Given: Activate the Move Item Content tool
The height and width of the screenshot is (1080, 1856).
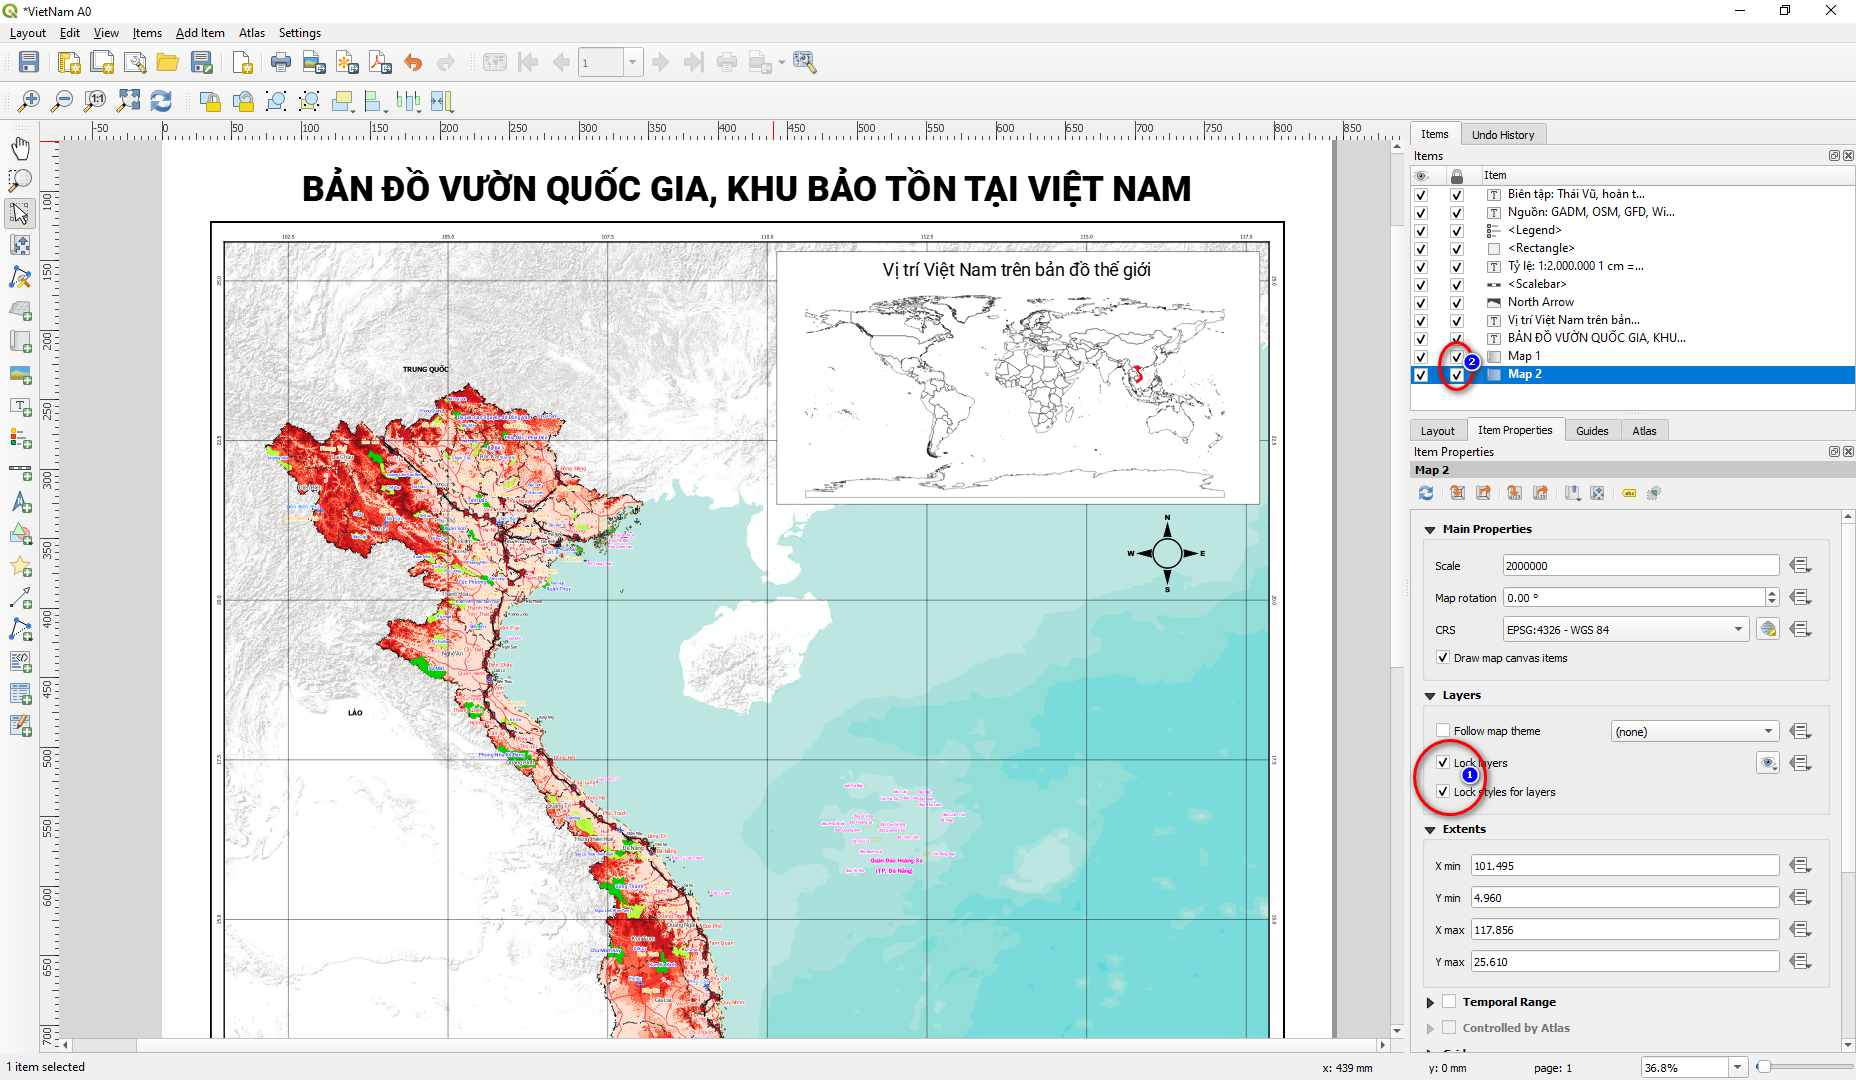Looking at the screenshot, I should click(20, 245).
